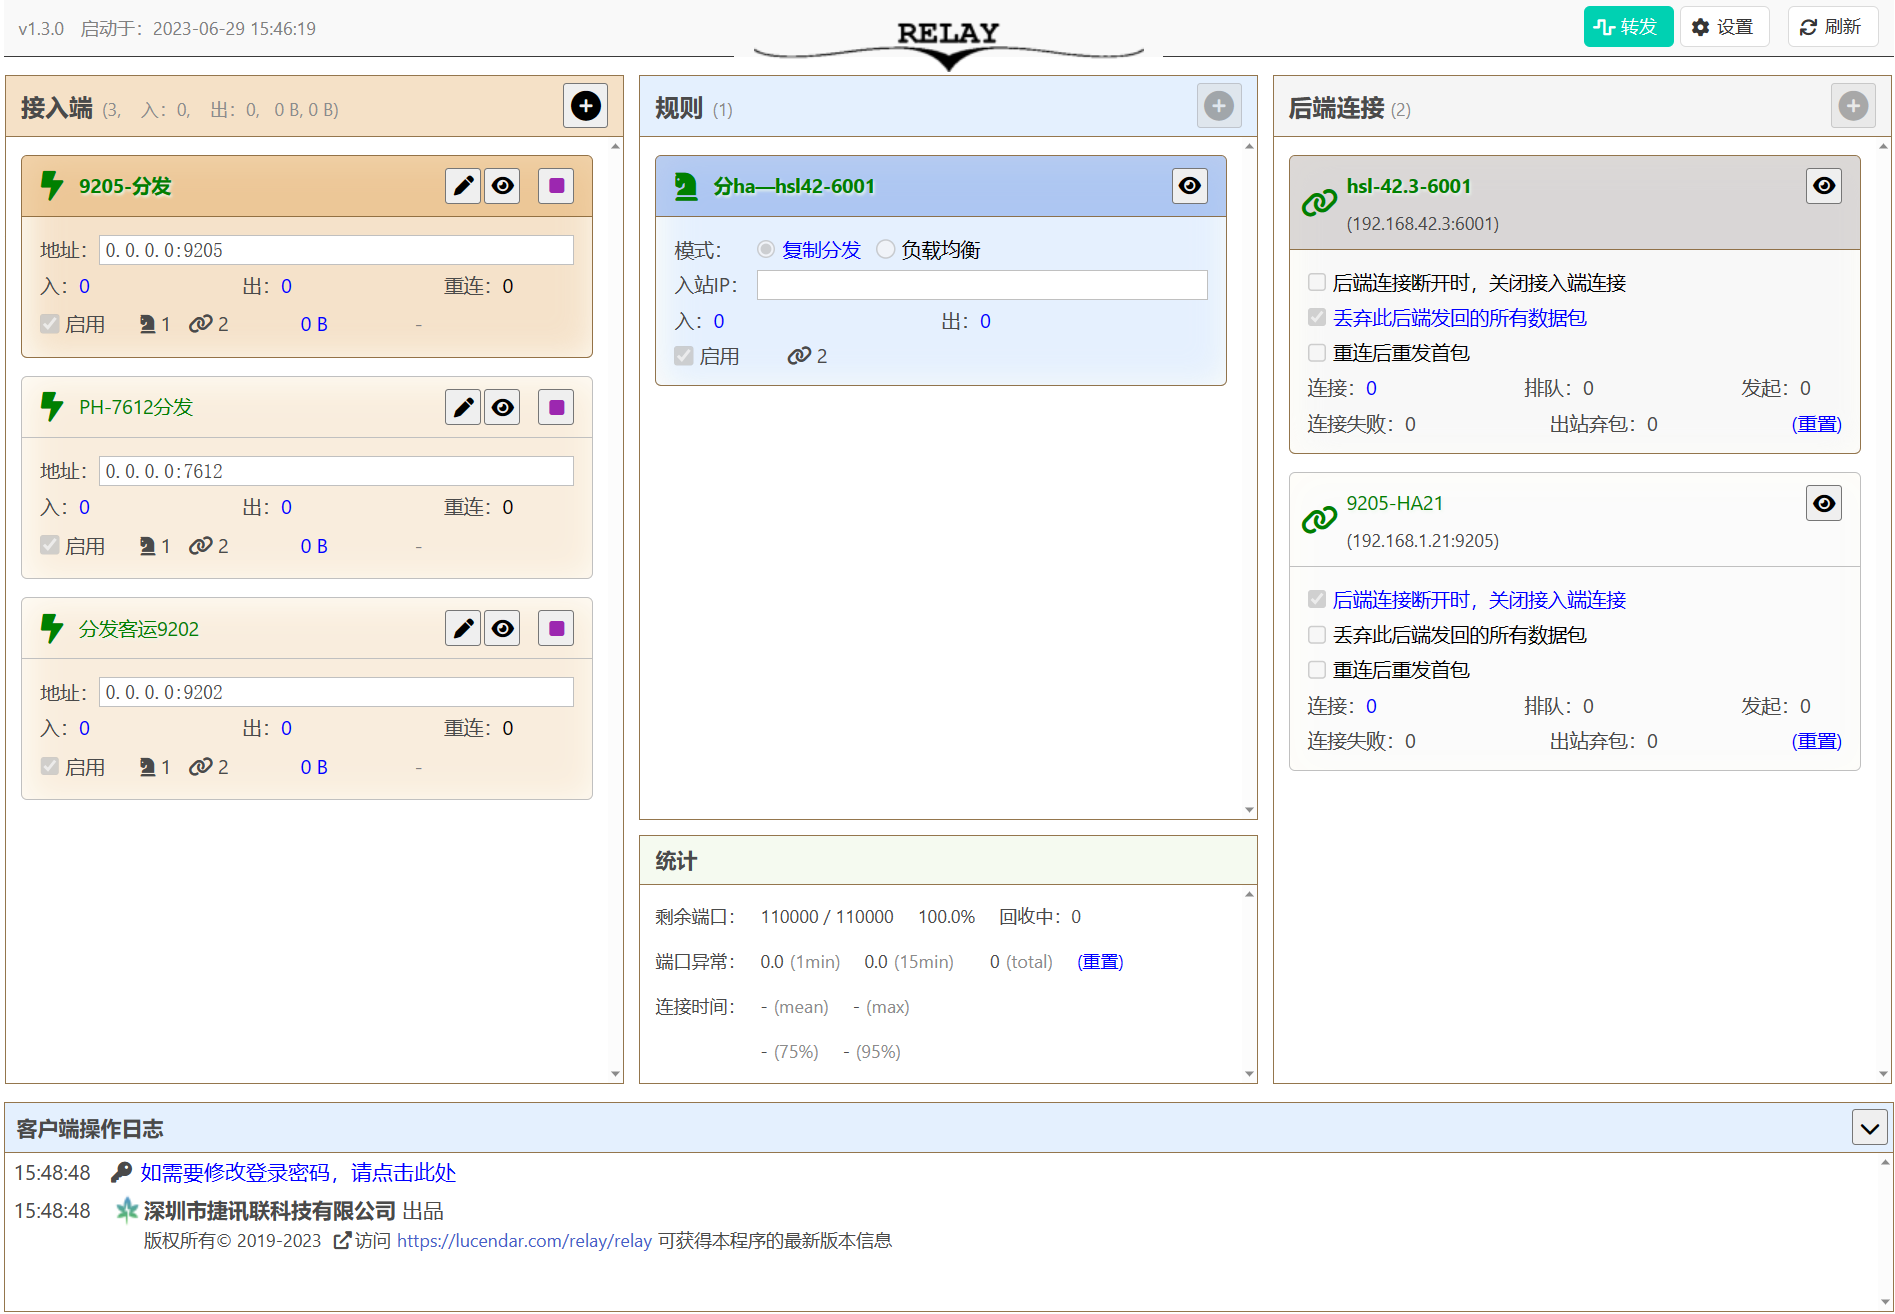Click the hsl-42.3-6001 backend title
The image size is (1895, 1314).
[x=1408, y=186]
